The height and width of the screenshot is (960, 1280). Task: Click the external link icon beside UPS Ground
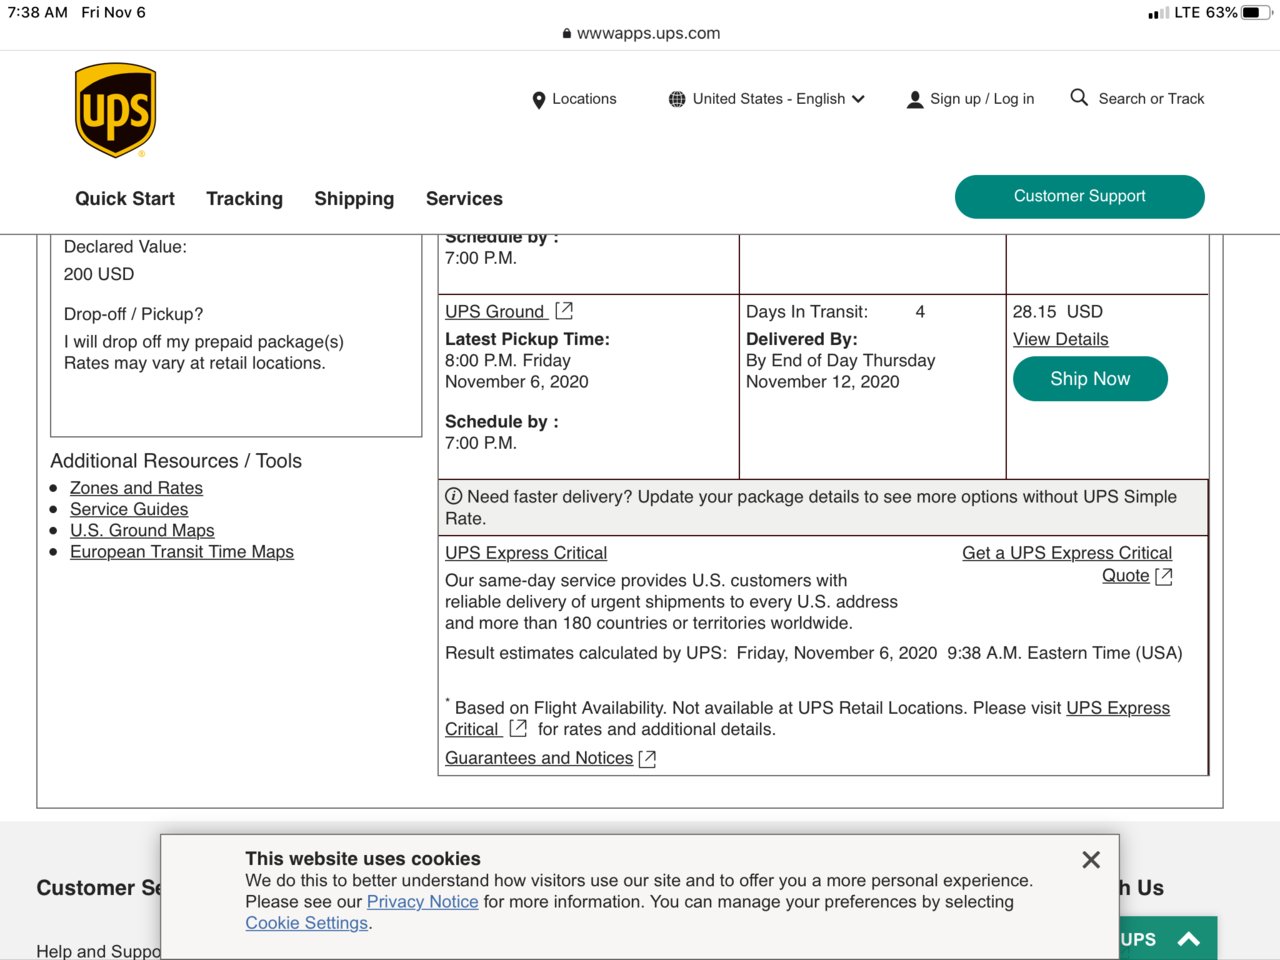tap(564, 311)
